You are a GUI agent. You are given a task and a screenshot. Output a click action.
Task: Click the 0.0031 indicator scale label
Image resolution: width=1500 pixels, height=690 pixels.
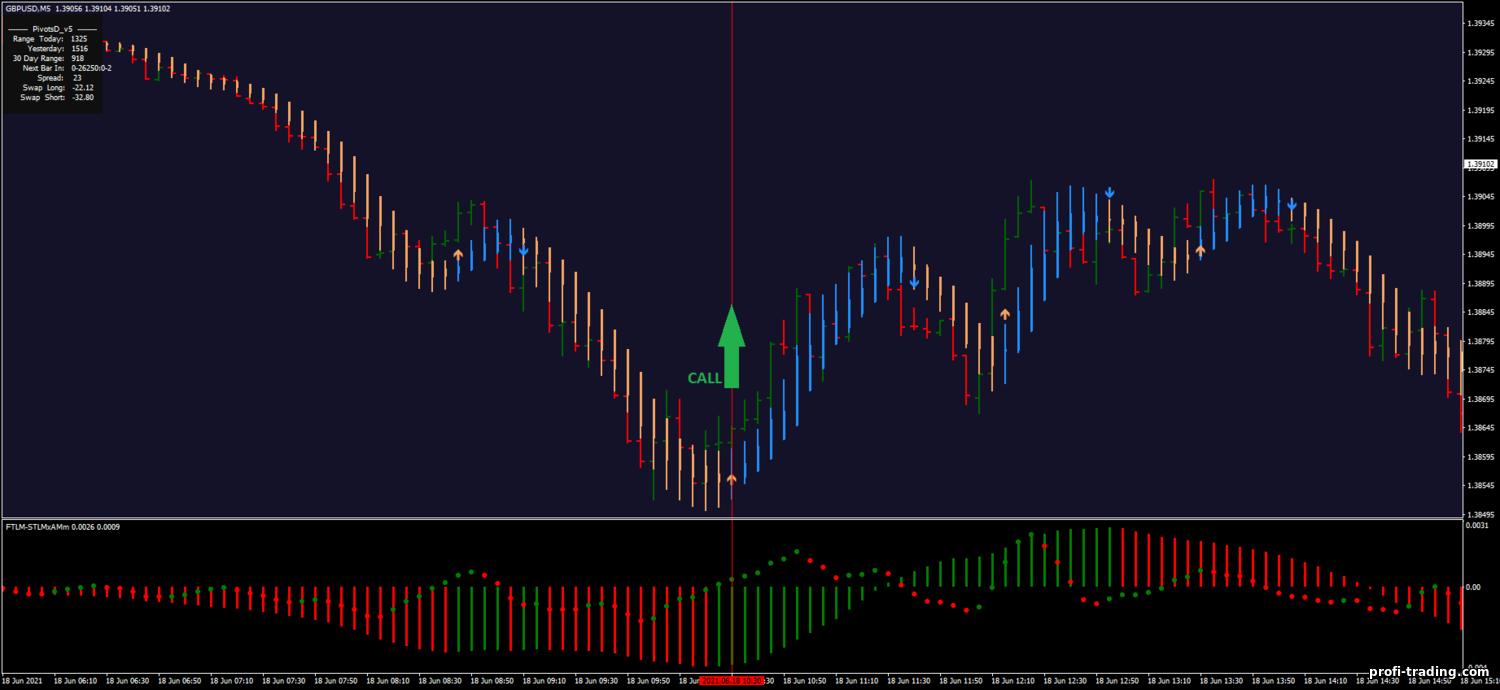1477,525
